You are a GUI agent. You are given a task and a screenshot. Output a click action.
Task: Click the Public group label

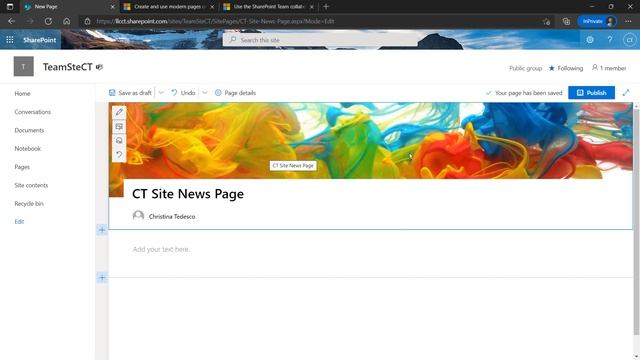[525, 68]
